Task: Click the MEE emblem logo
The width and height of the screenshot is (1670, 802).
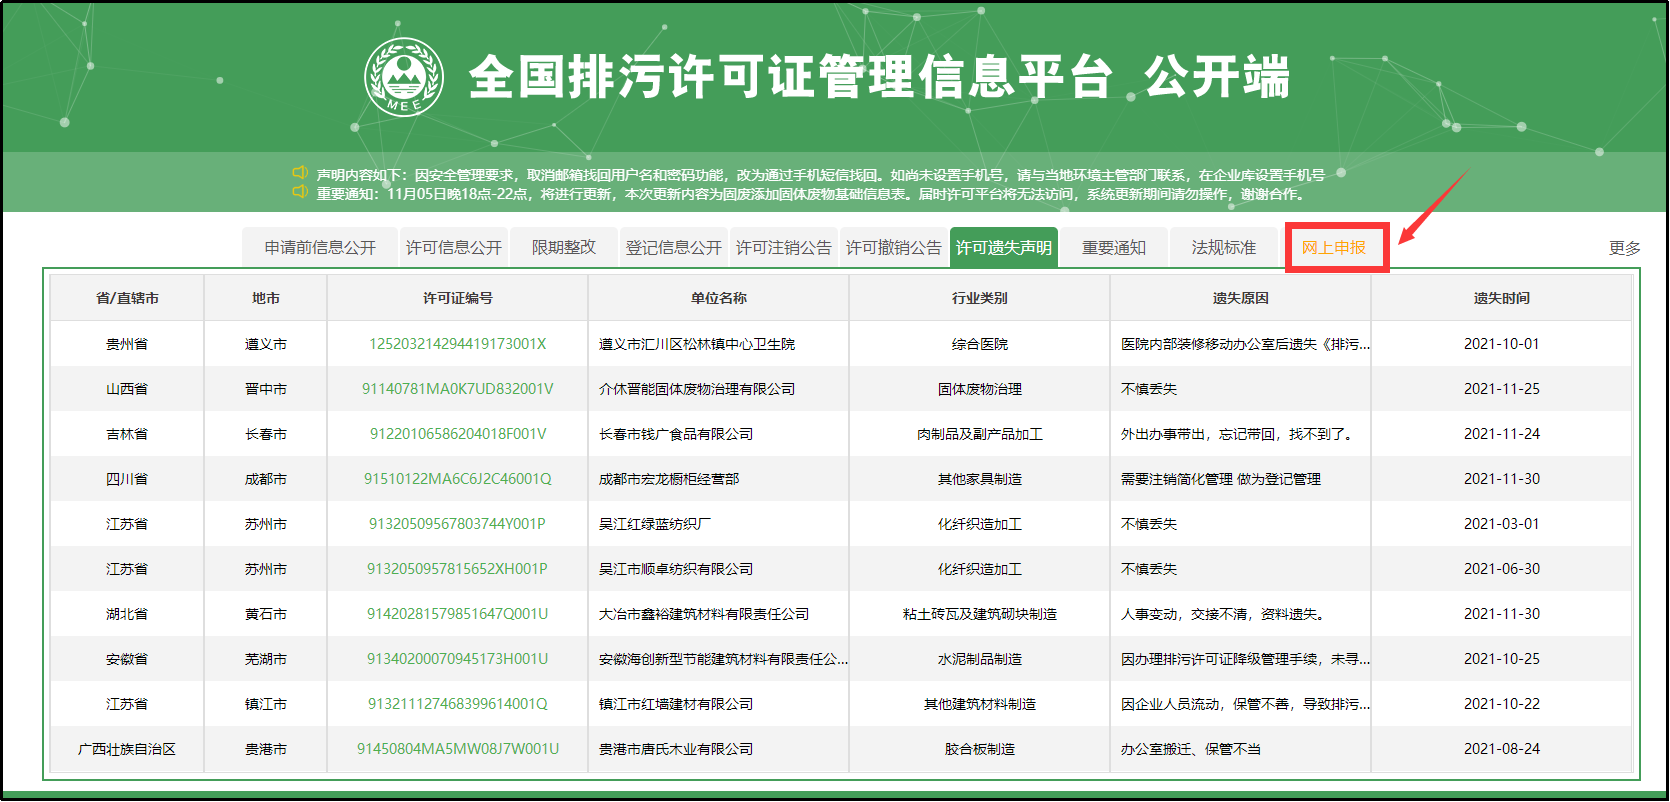Action: pyautogui.click(x=404, y=77)
